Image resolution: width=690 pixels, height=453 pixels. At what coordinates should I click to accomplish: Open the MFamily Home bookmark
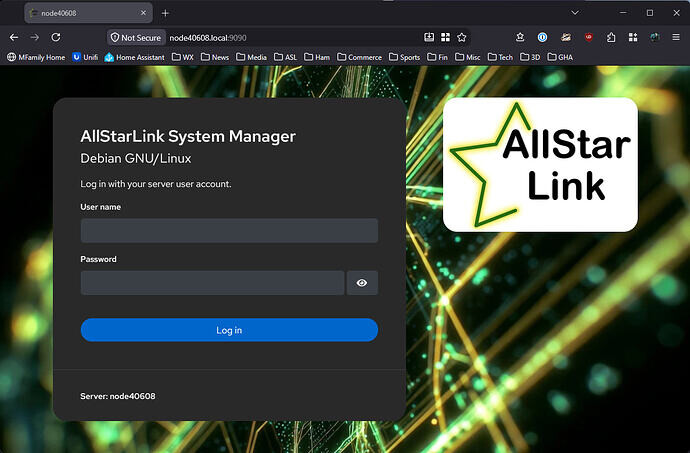click(x=36, y=57)
